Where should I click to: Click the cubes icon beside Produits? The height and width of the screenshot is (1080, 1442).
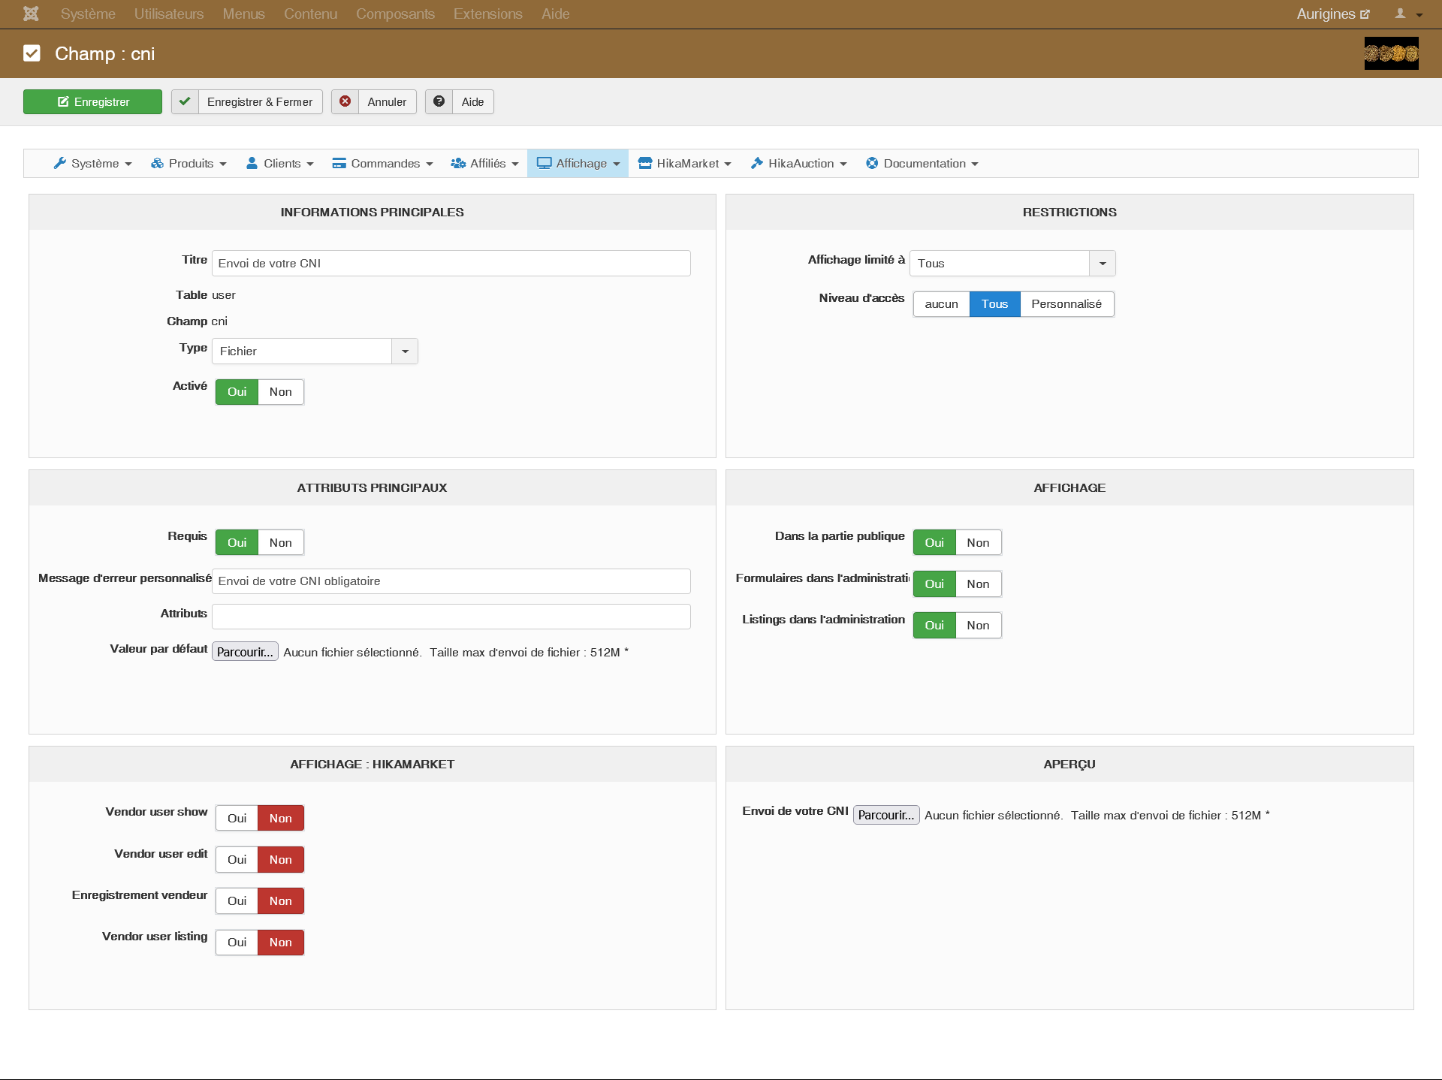click(157, 164)
